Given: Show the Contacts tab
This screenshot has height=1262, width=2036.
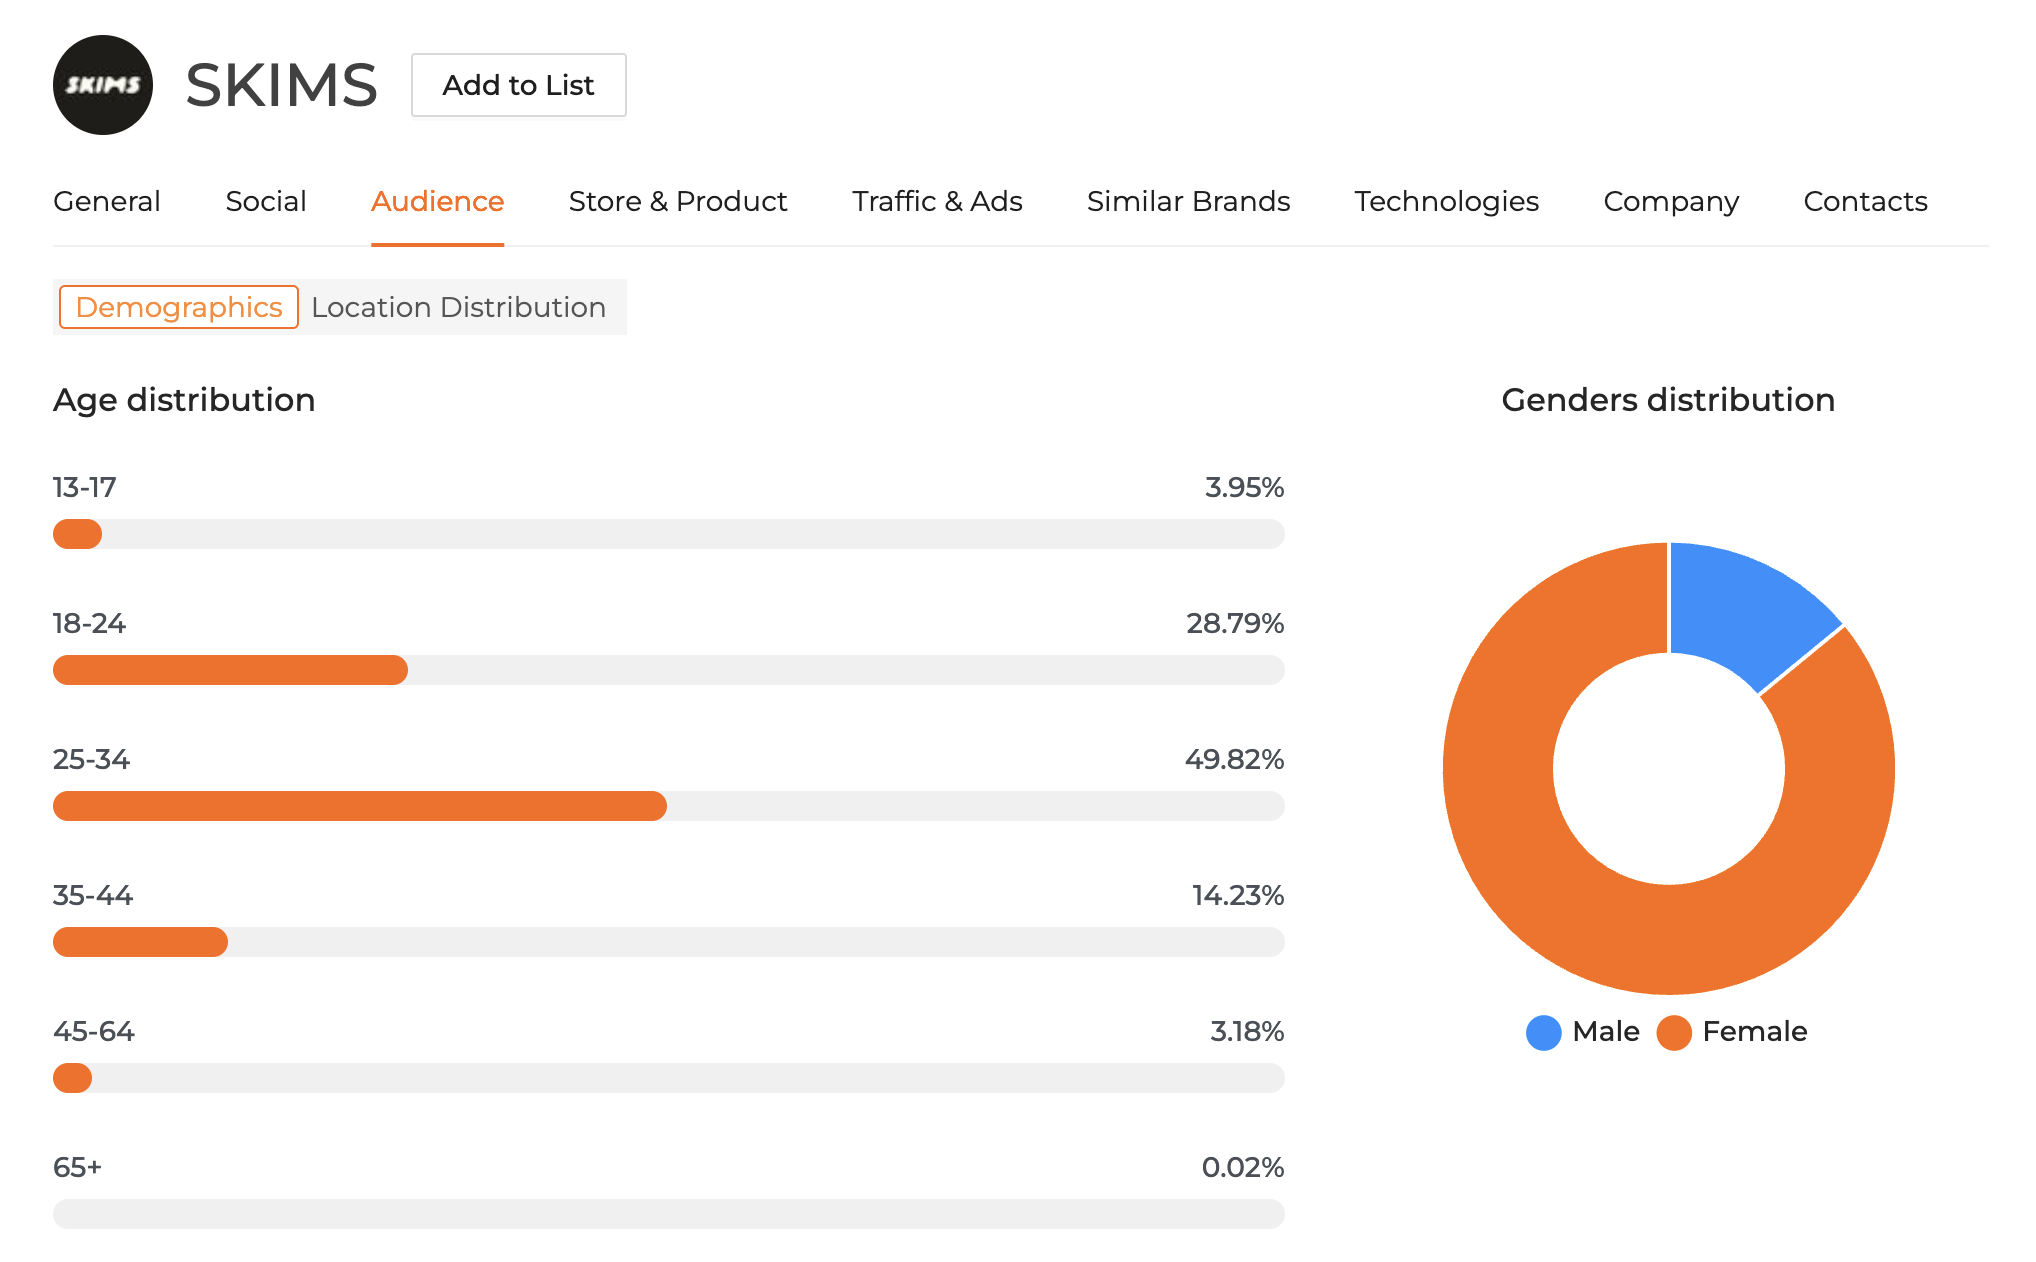Looking at the screenshot, I should coord(1865,201).
